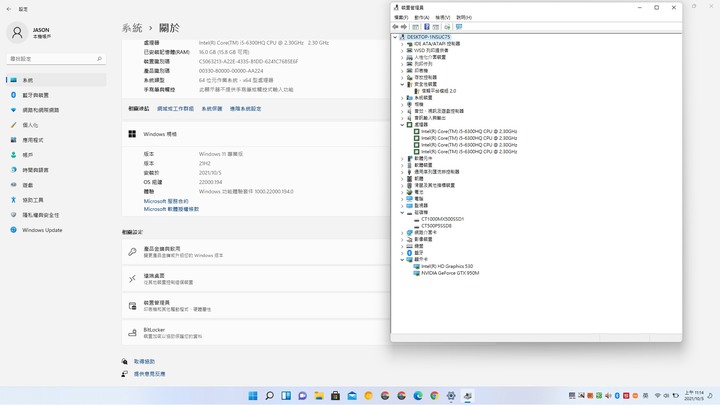Open taskbar Search magnifier
This screenshot has width=720, height=405.
[x=270, y=396]
